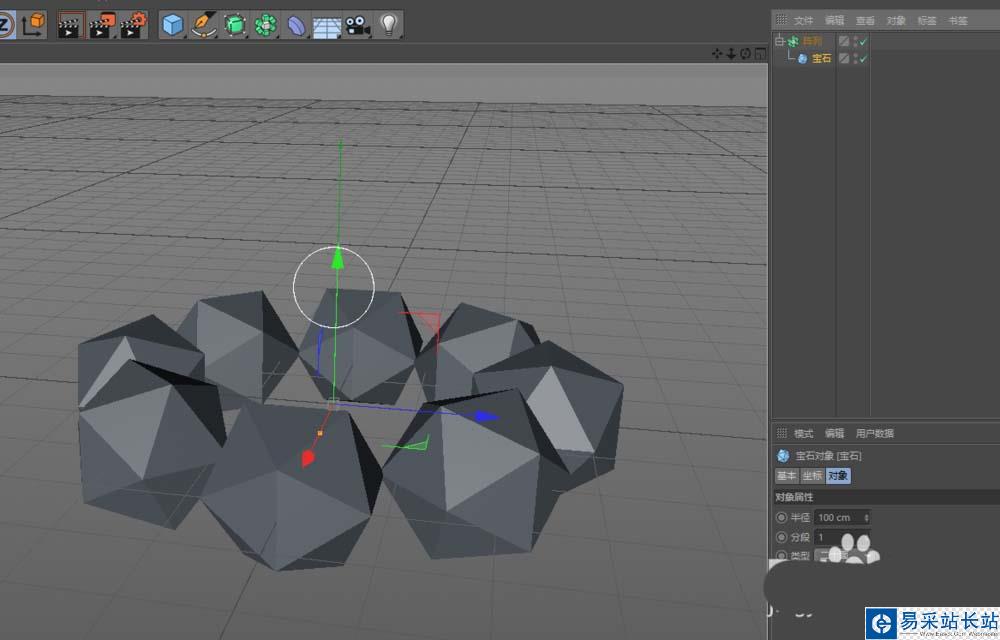
Task: Toggle the 分段 animation dot
Action: 781,537
